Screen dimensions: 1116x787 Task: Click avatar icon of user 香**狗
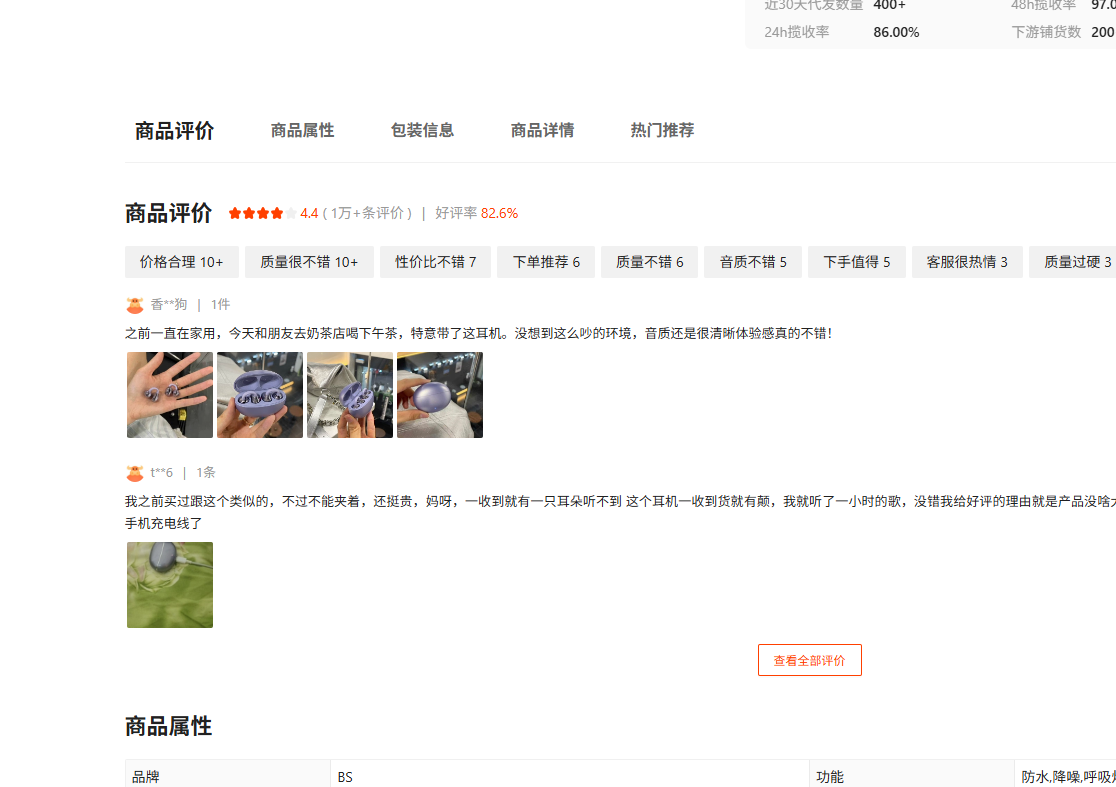135,305
